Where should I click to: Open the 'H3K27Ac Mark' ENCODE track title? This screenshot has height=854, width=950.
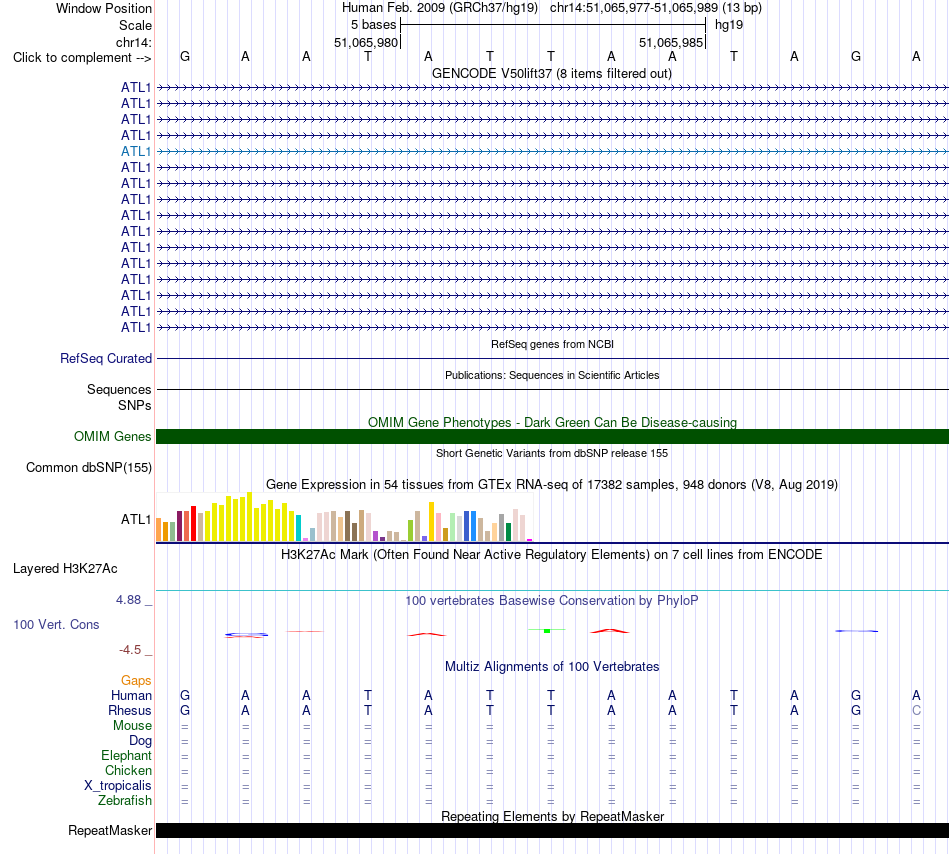(552, 555)
